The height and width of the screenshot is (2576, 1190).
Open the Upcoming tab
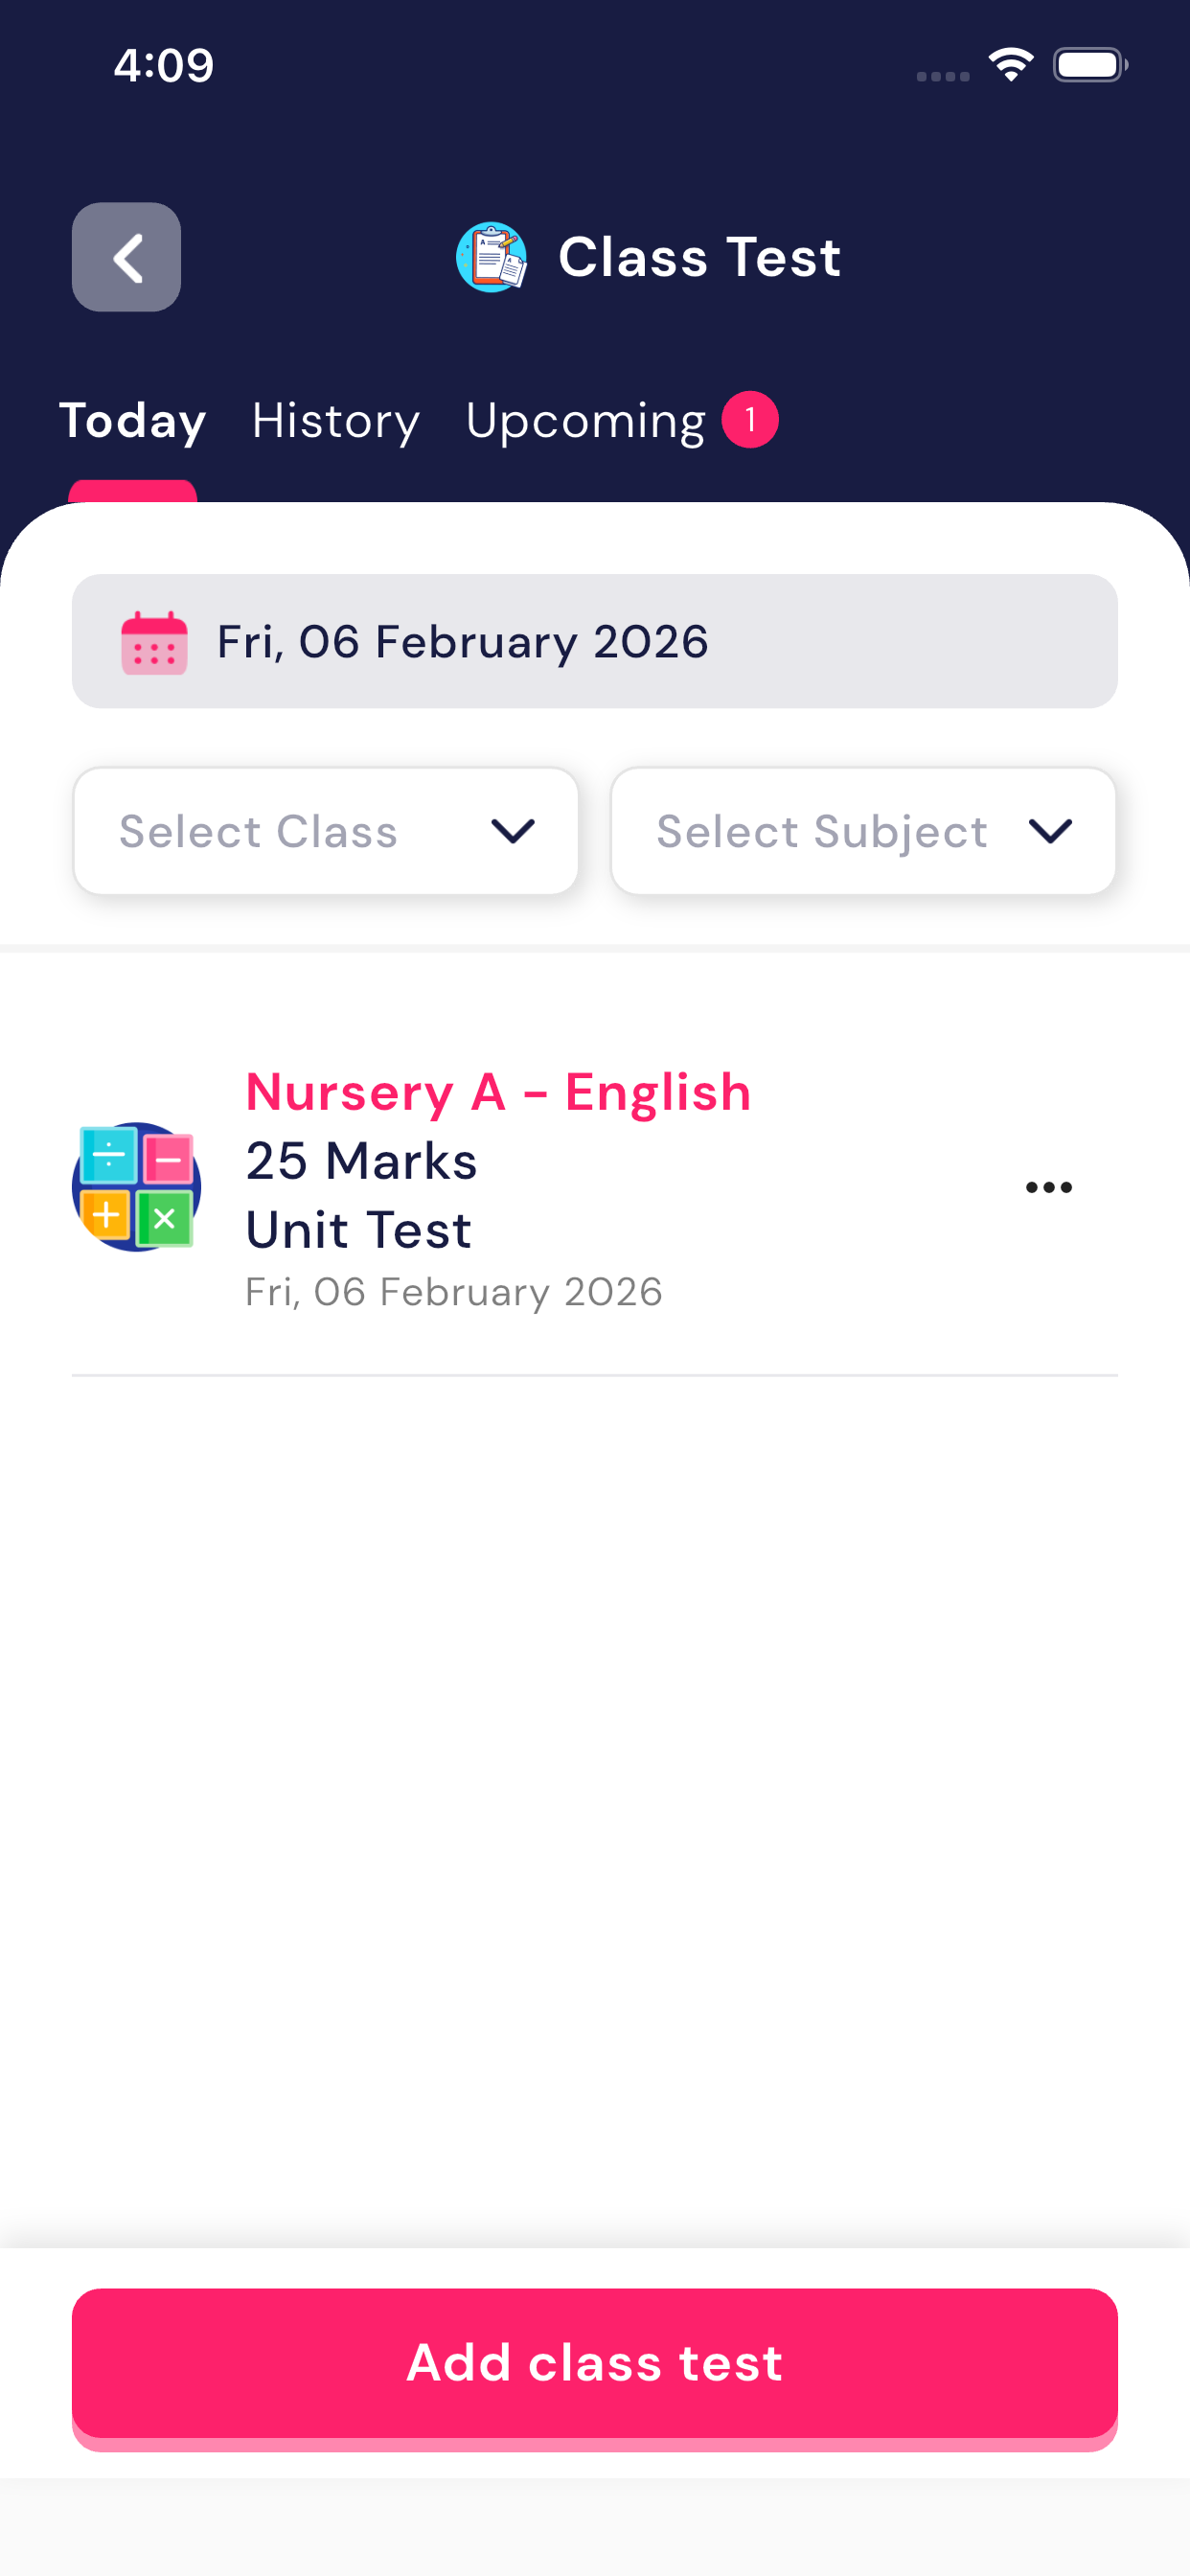586,421
